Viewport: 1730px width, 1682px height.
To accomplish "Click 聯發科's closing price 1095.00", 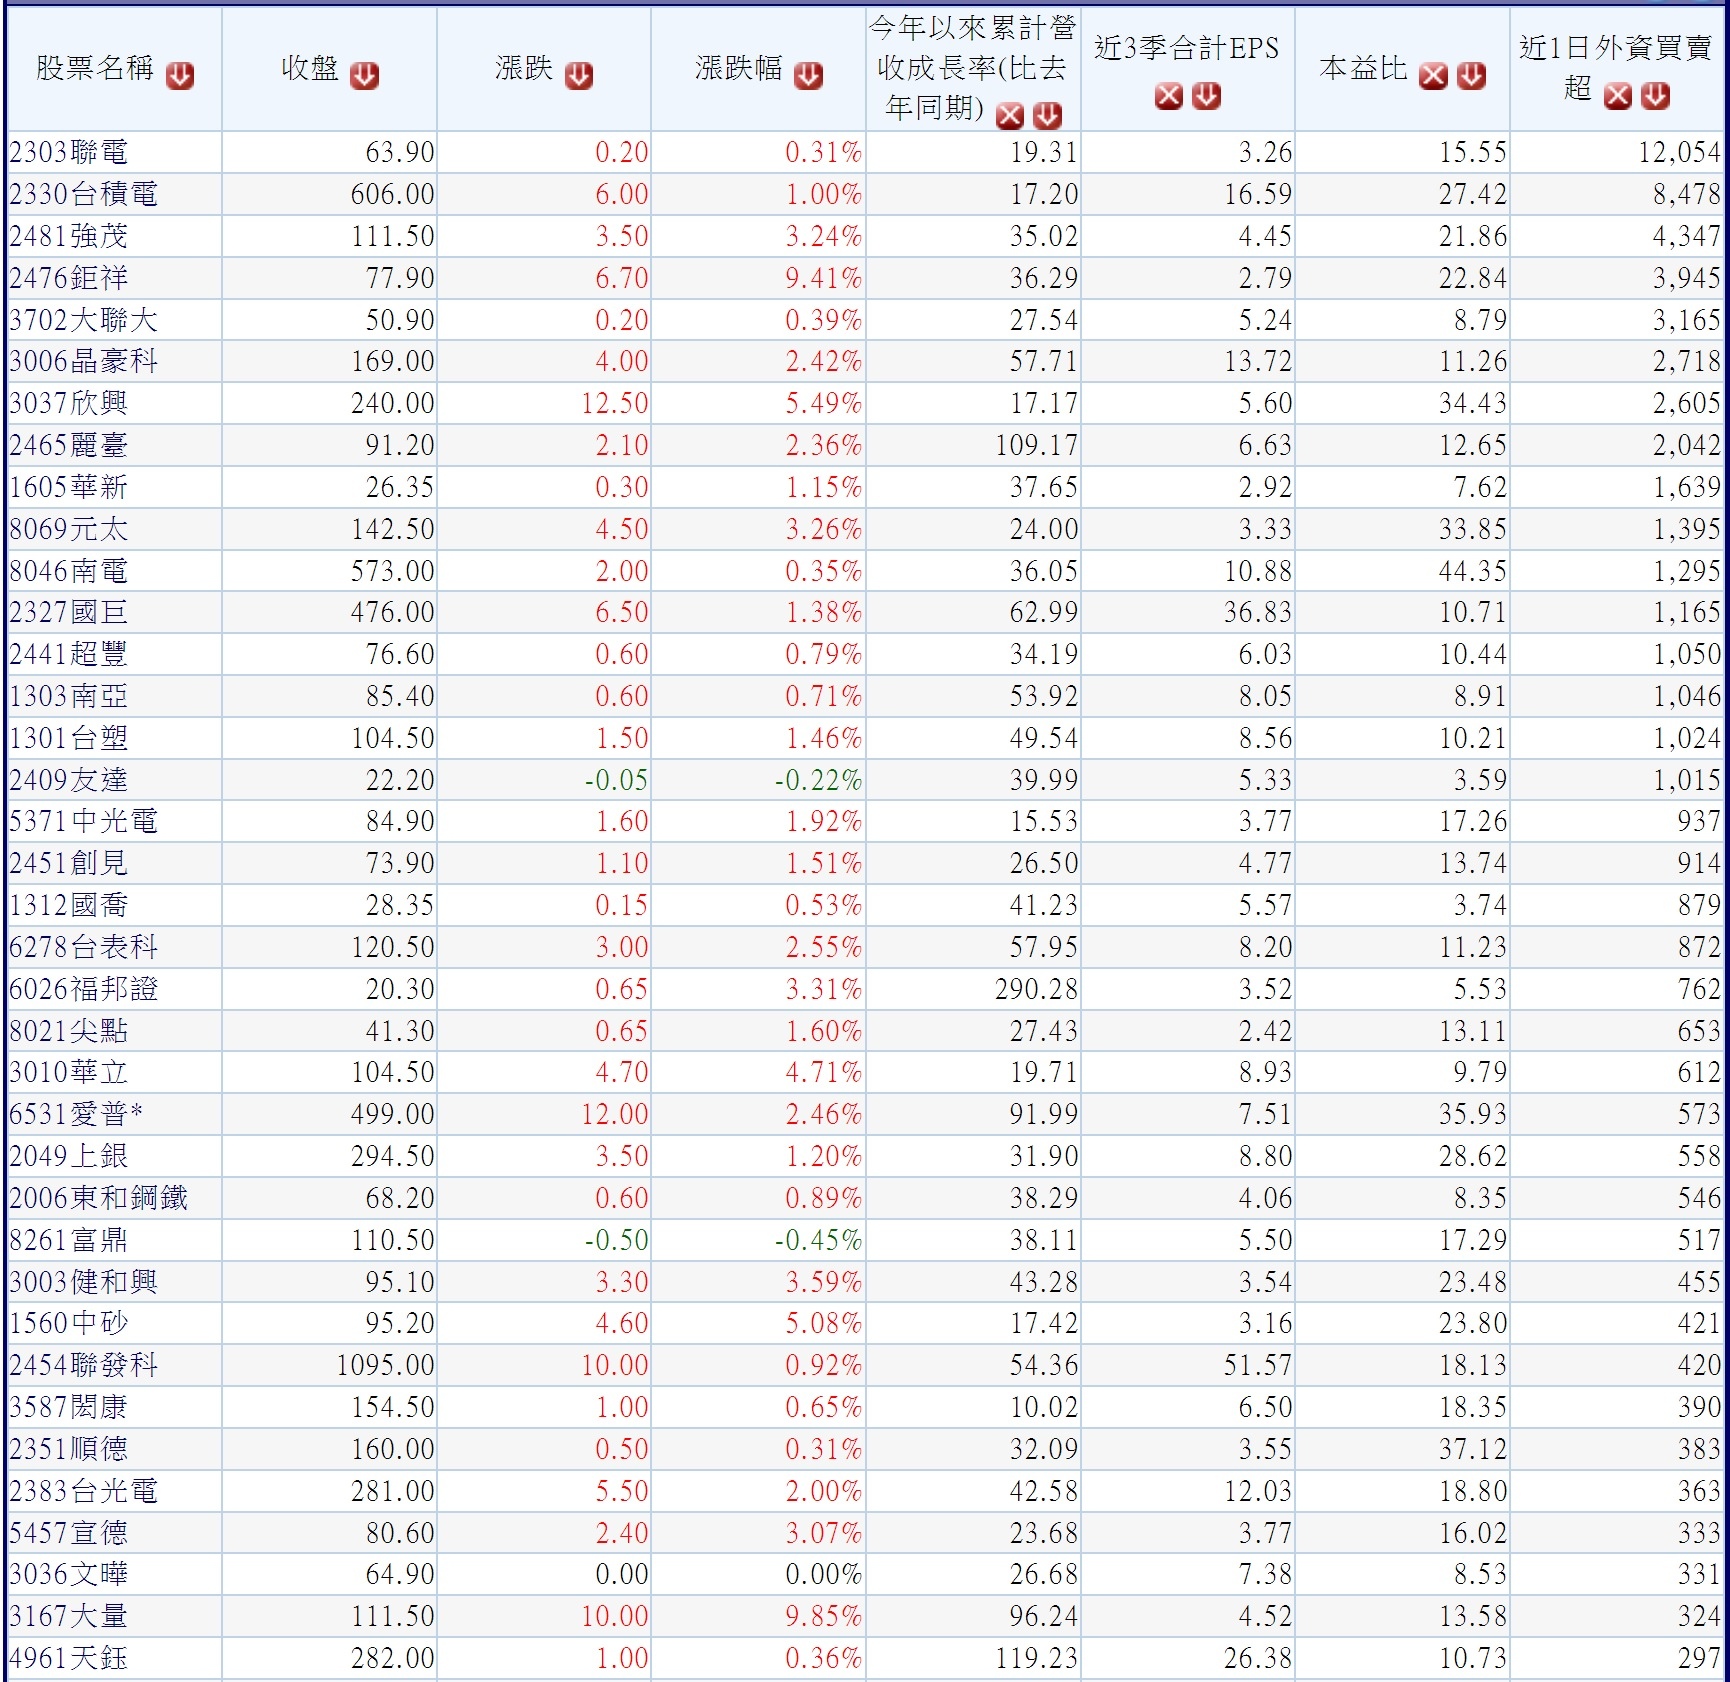I will click(x=385, y=1365).
